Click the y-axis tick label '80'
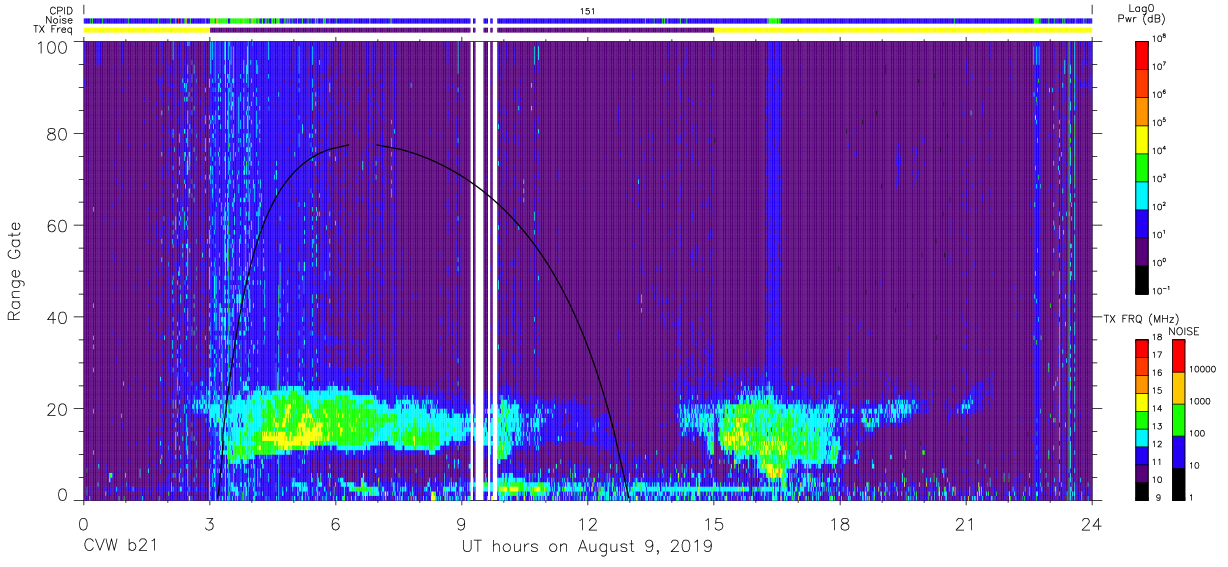The height and width of the screenshot is (567, 1228). tap(58, 134)
